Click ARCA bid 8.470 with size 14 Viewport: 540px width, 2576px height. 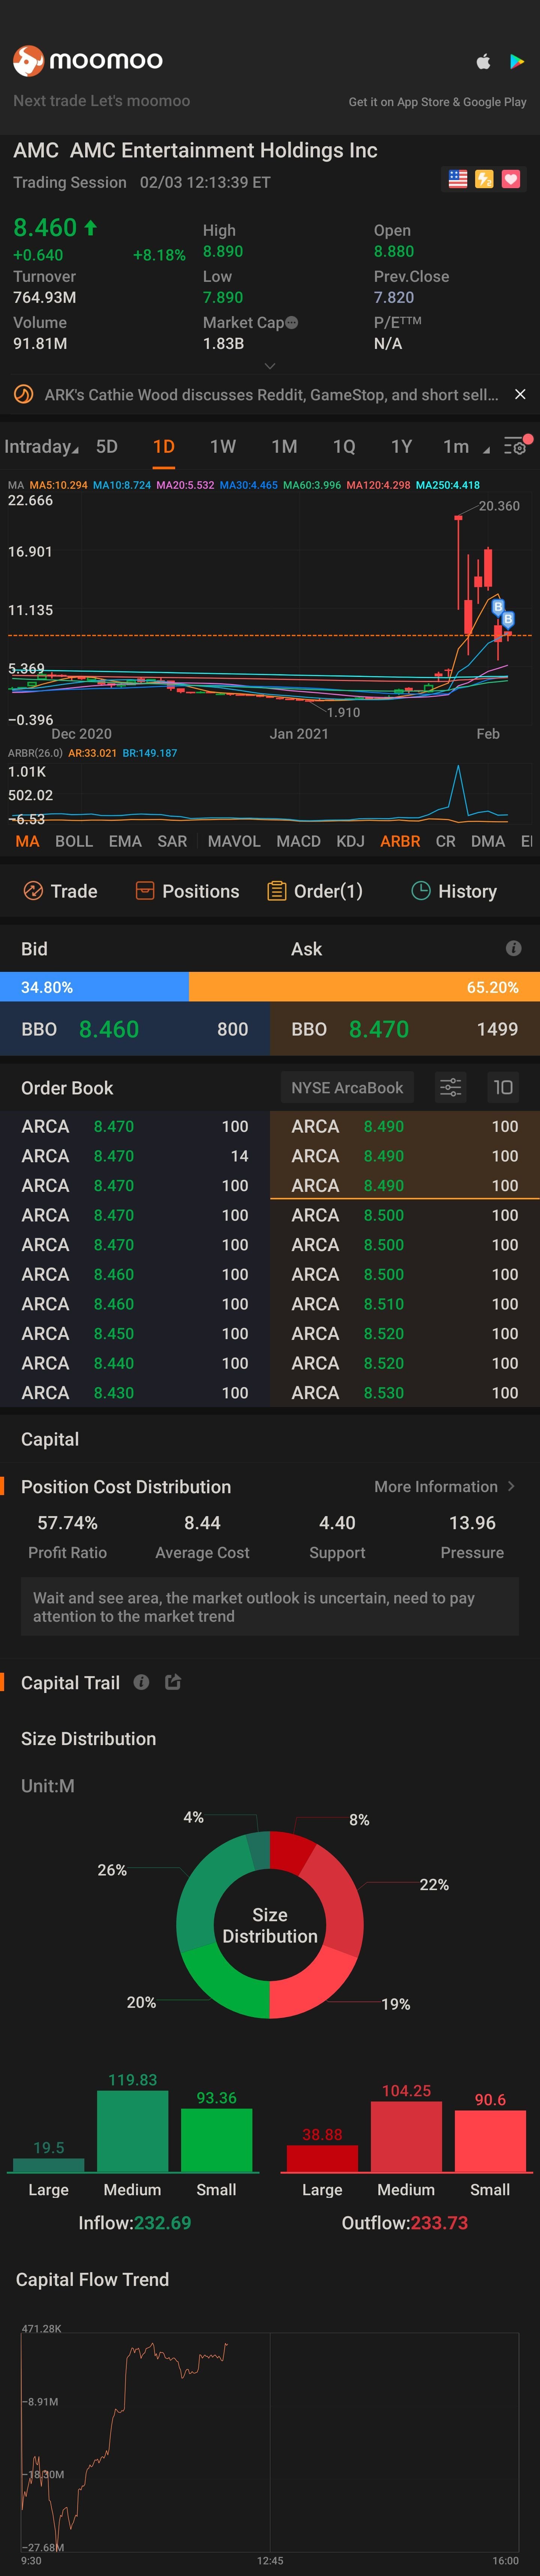pyautogui.click(x=135, y=1156)
